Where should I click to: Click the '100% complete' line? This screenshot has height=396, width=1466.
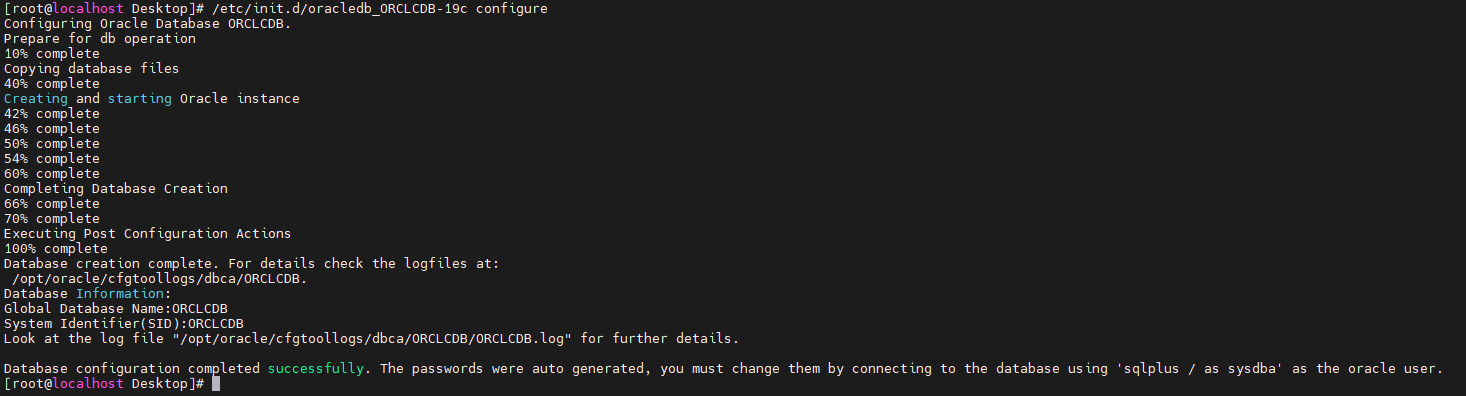click(x=56, y=249)
